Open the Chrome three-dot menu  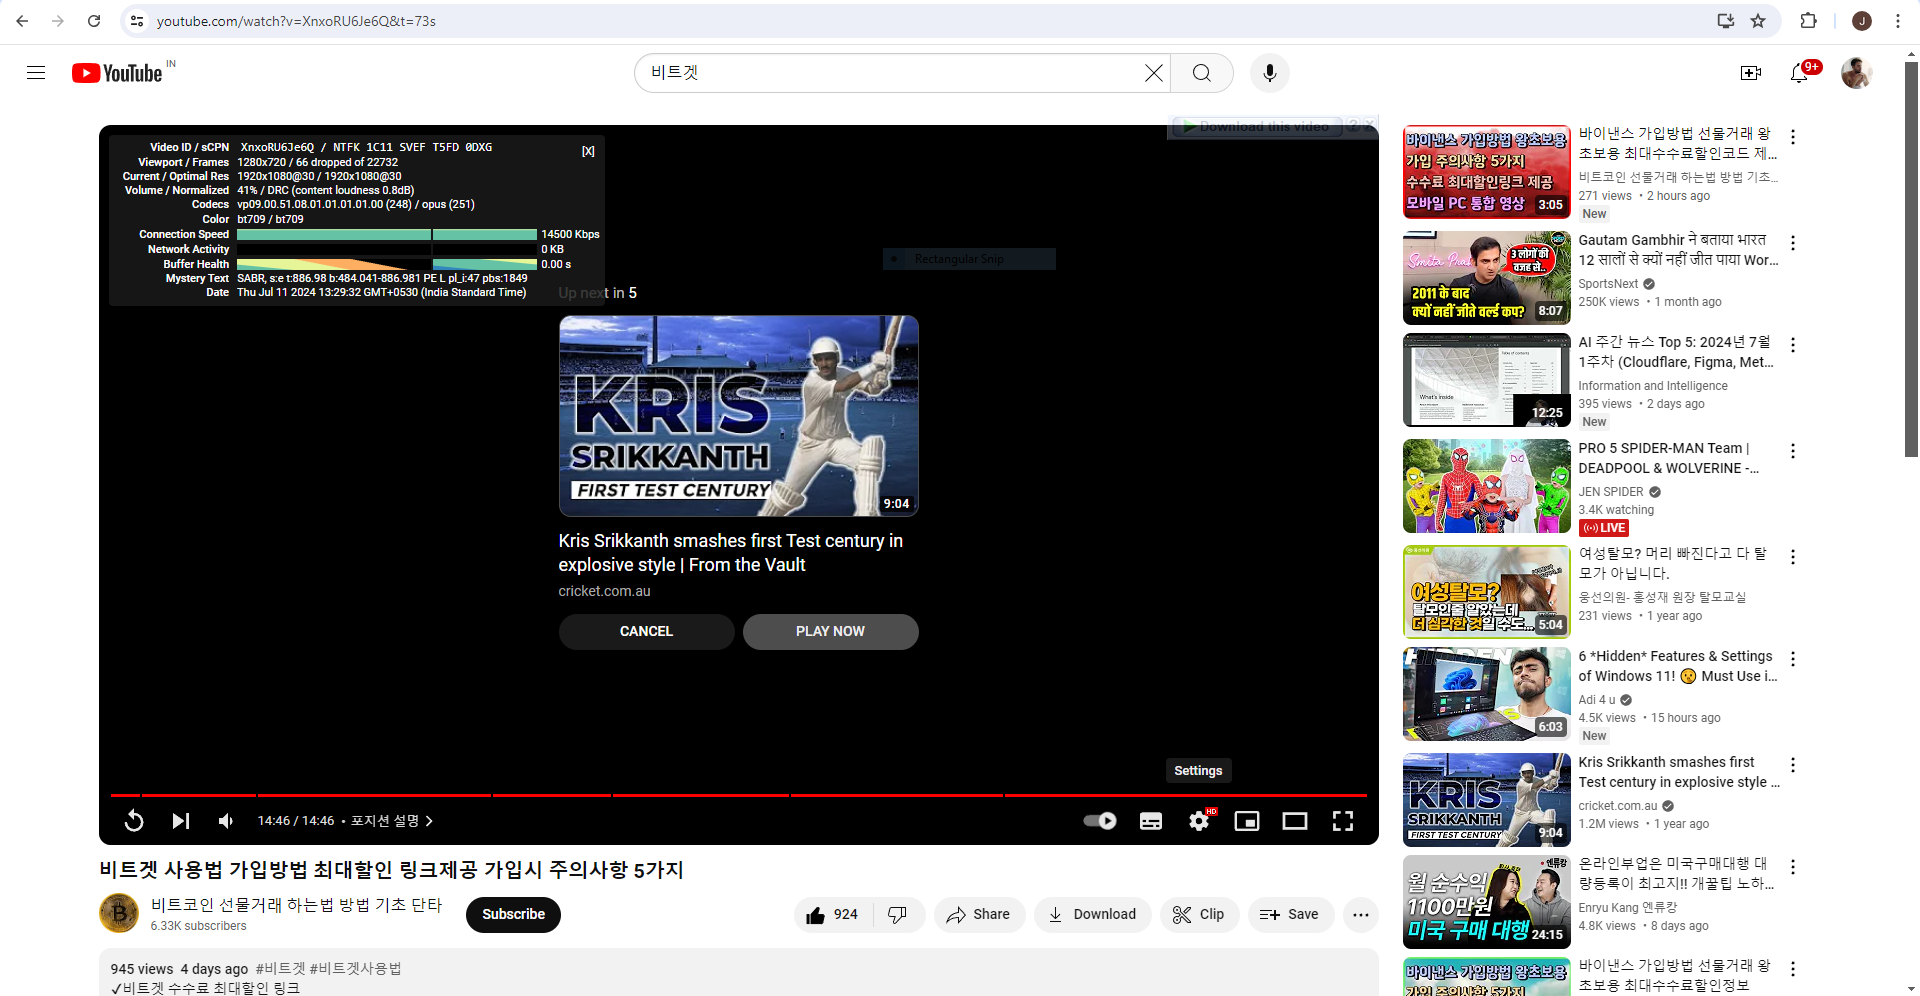coord(1897,21)
